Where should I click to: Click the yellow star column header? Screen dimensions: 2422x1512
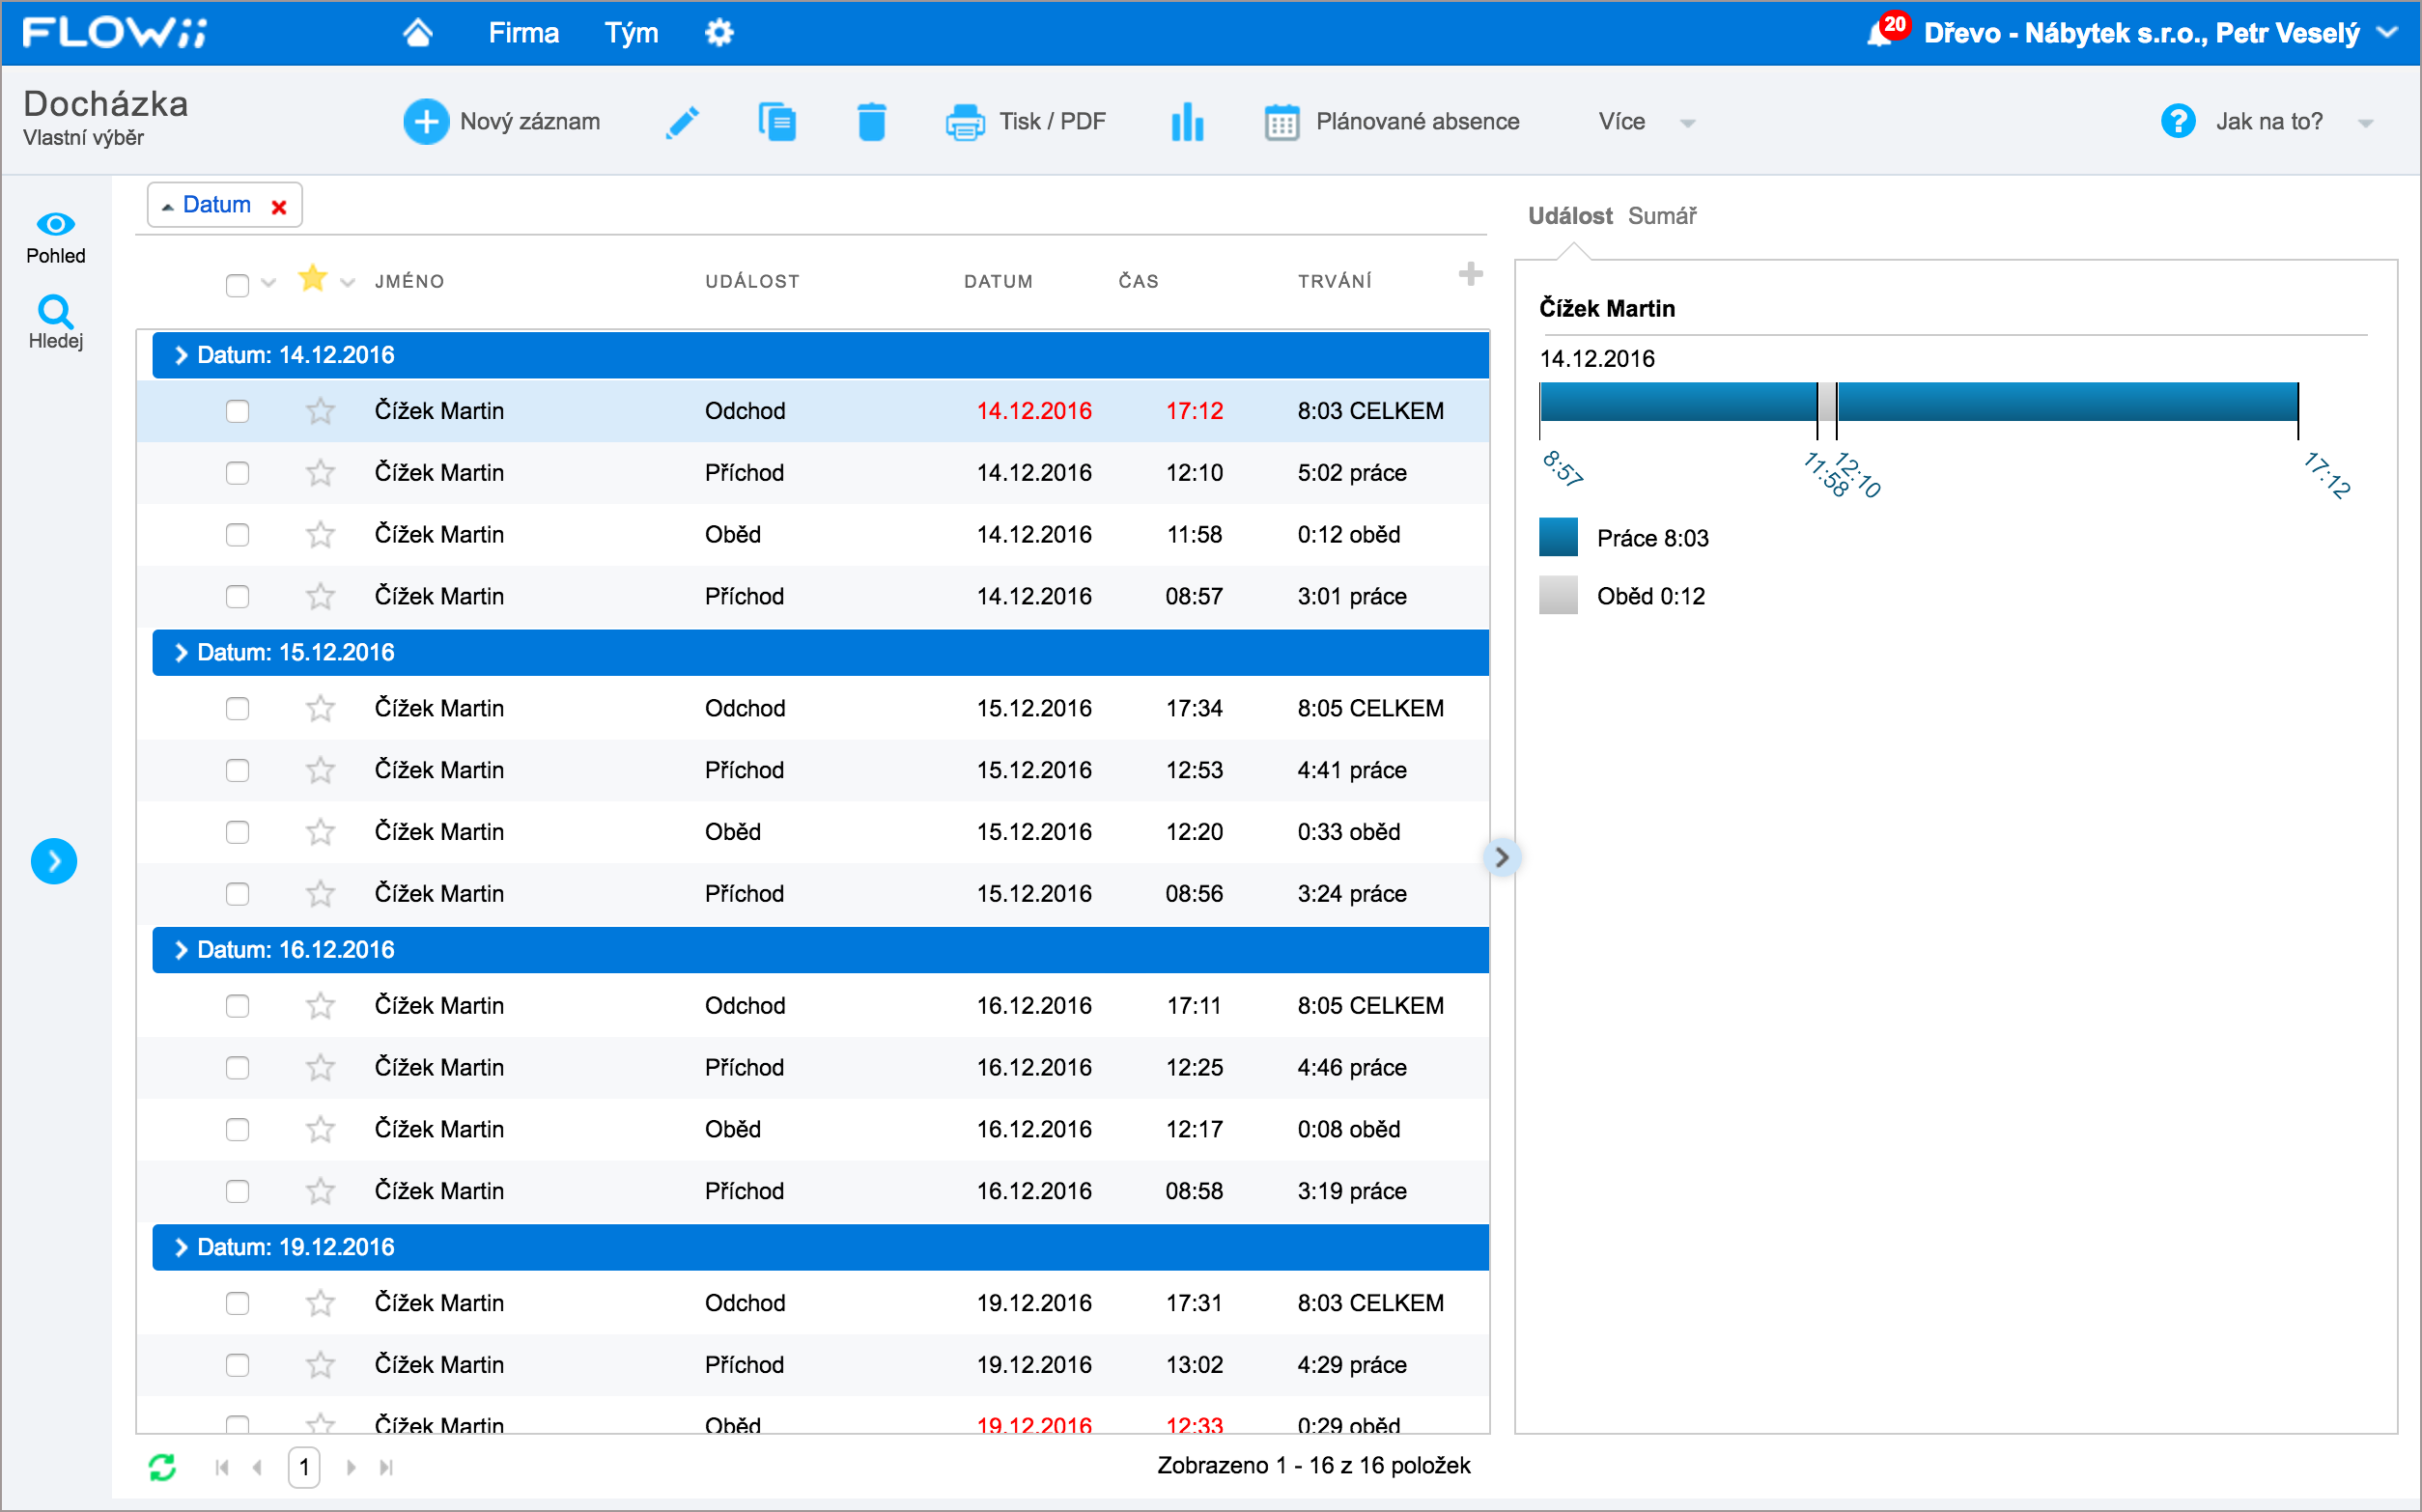313,278
